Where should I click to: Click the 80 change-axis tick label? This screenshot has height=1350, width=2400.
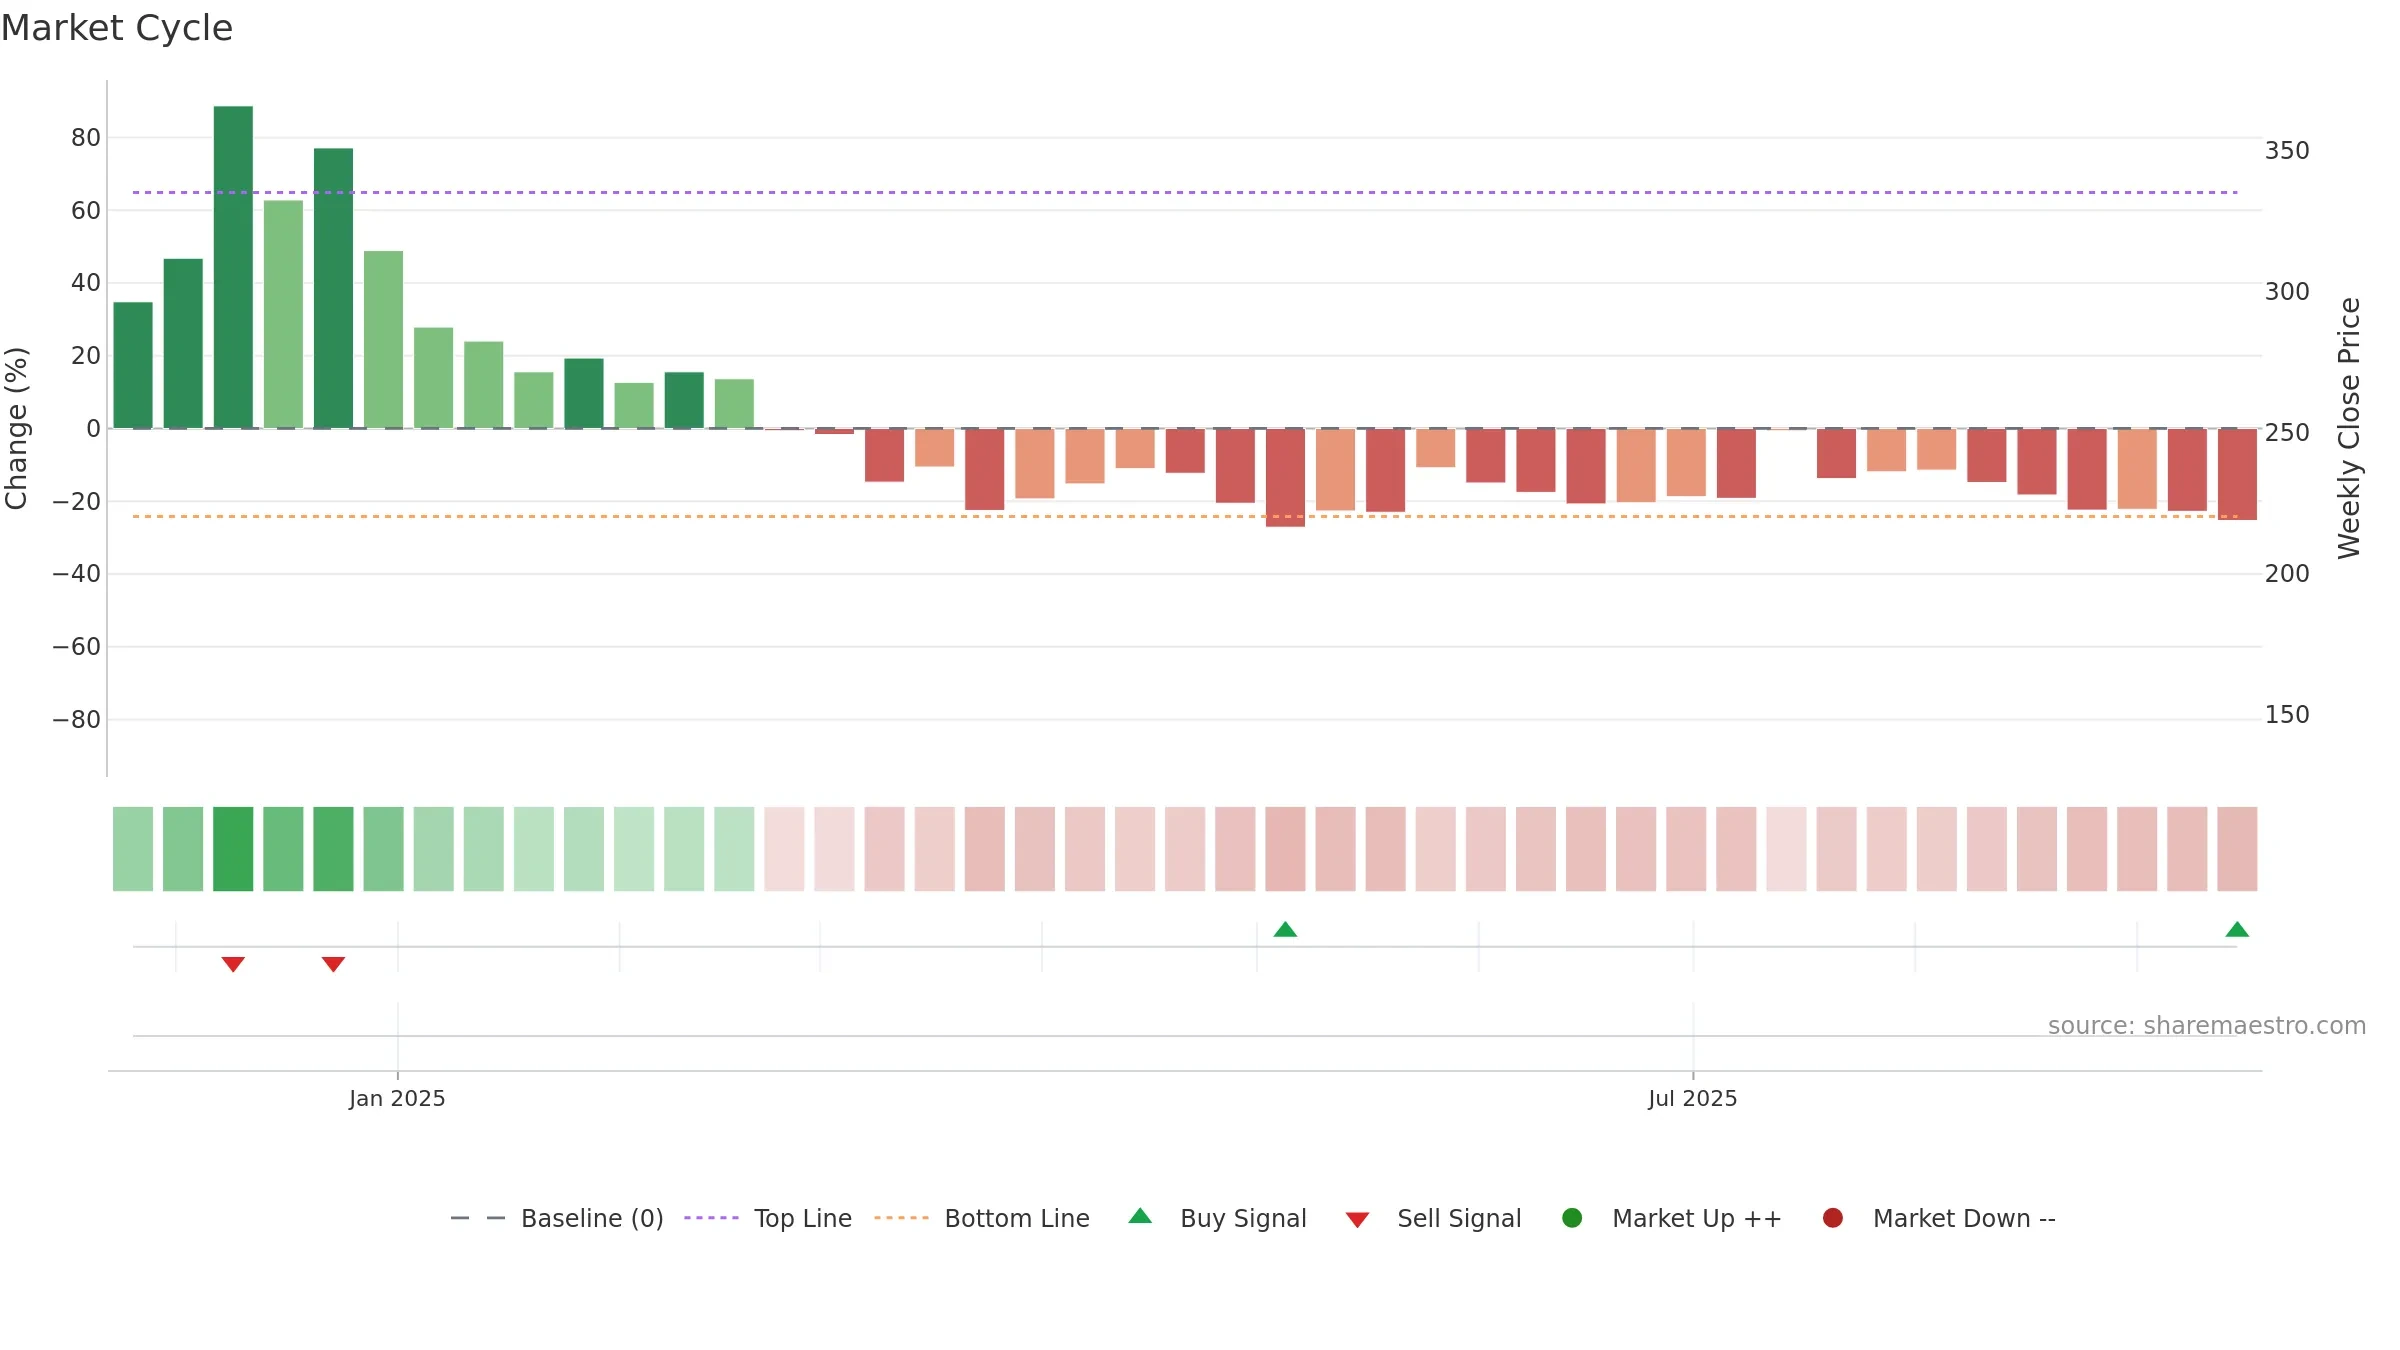click(x=86, y=138)
